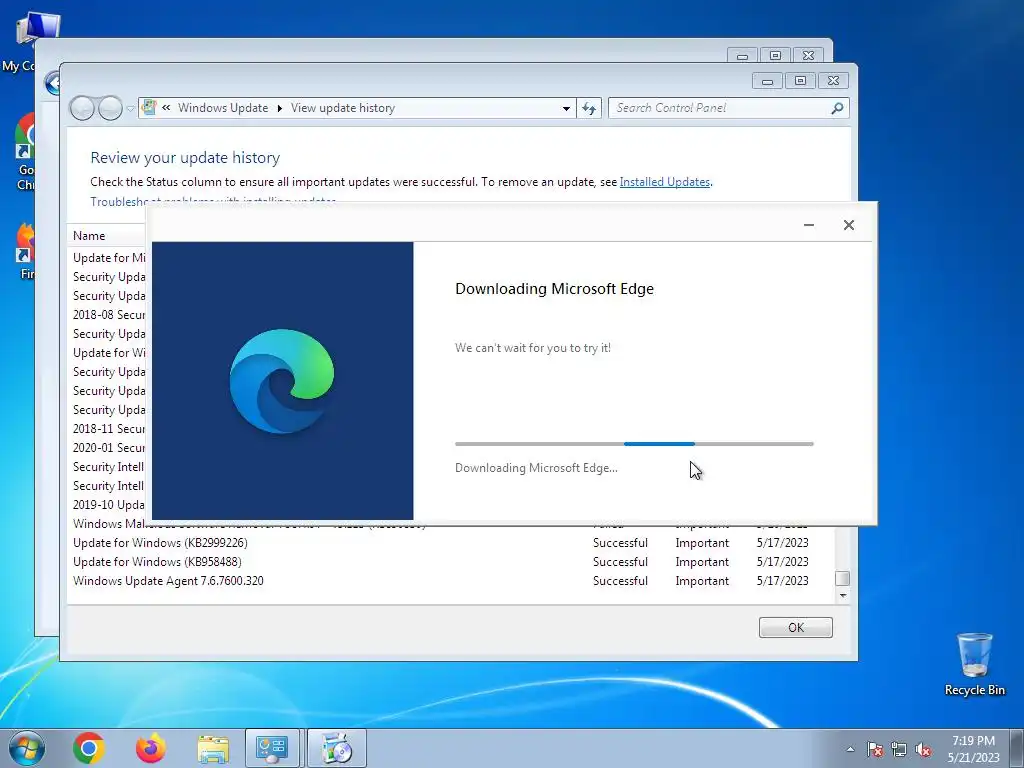Click the Downloading Microsoft Edge heading
The height and width of the screenshot is (768, 1024).
[554, 289]
